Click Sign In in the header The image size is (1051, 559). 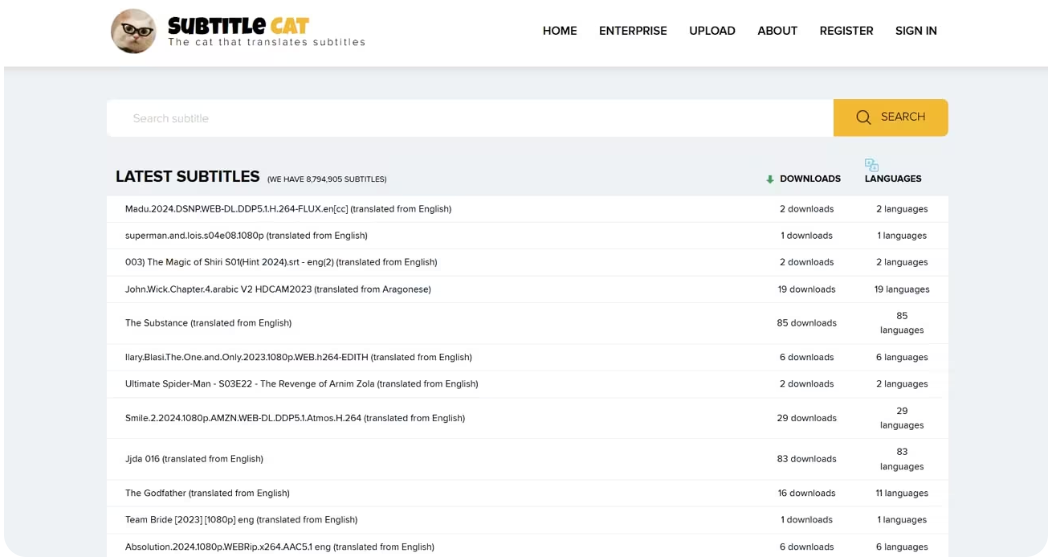point(915,31)
